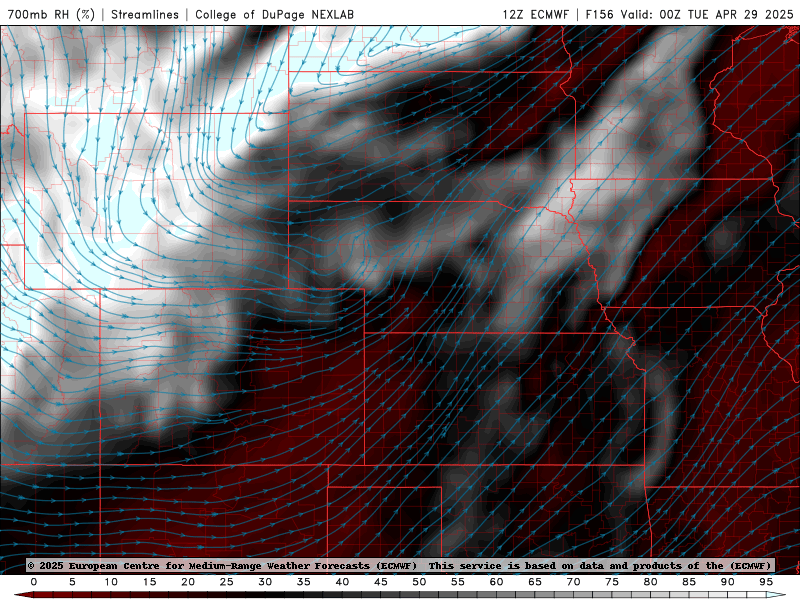800x600 pixels.
Task: Click the '12Z ECMWF' model run label
Action: (x=535, y=14)
